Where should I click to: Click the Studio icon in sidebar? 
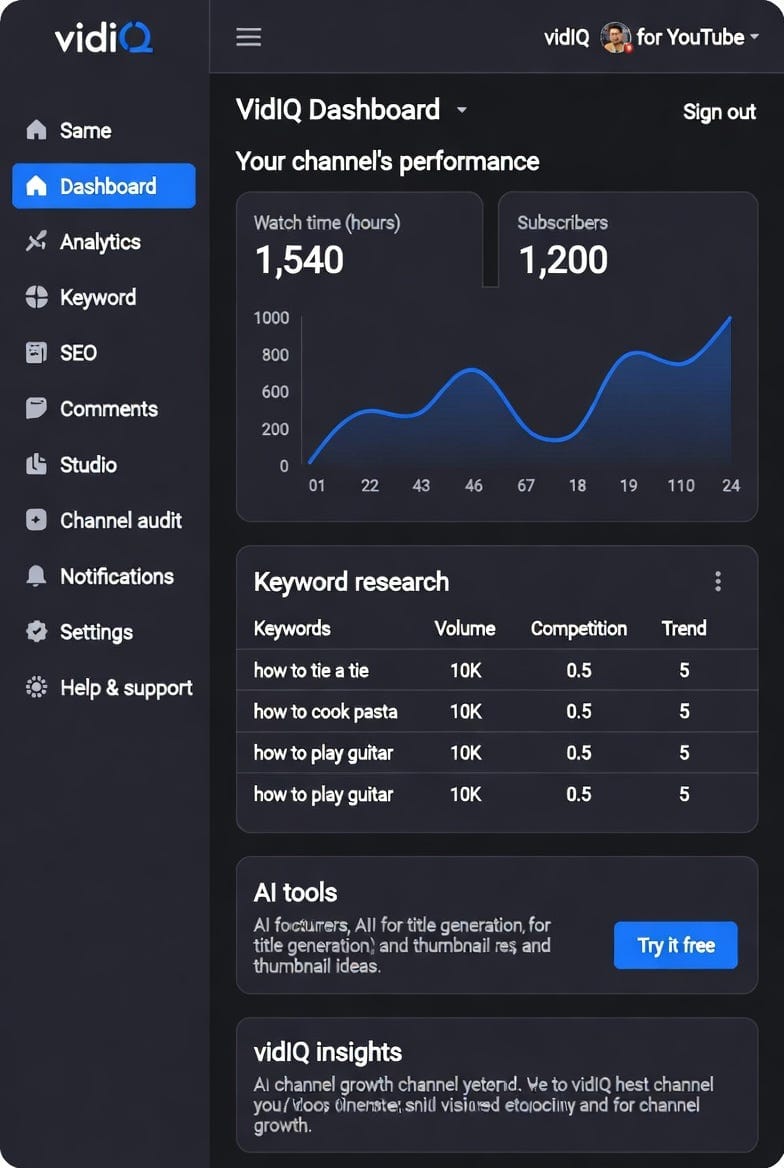[36, 464]
